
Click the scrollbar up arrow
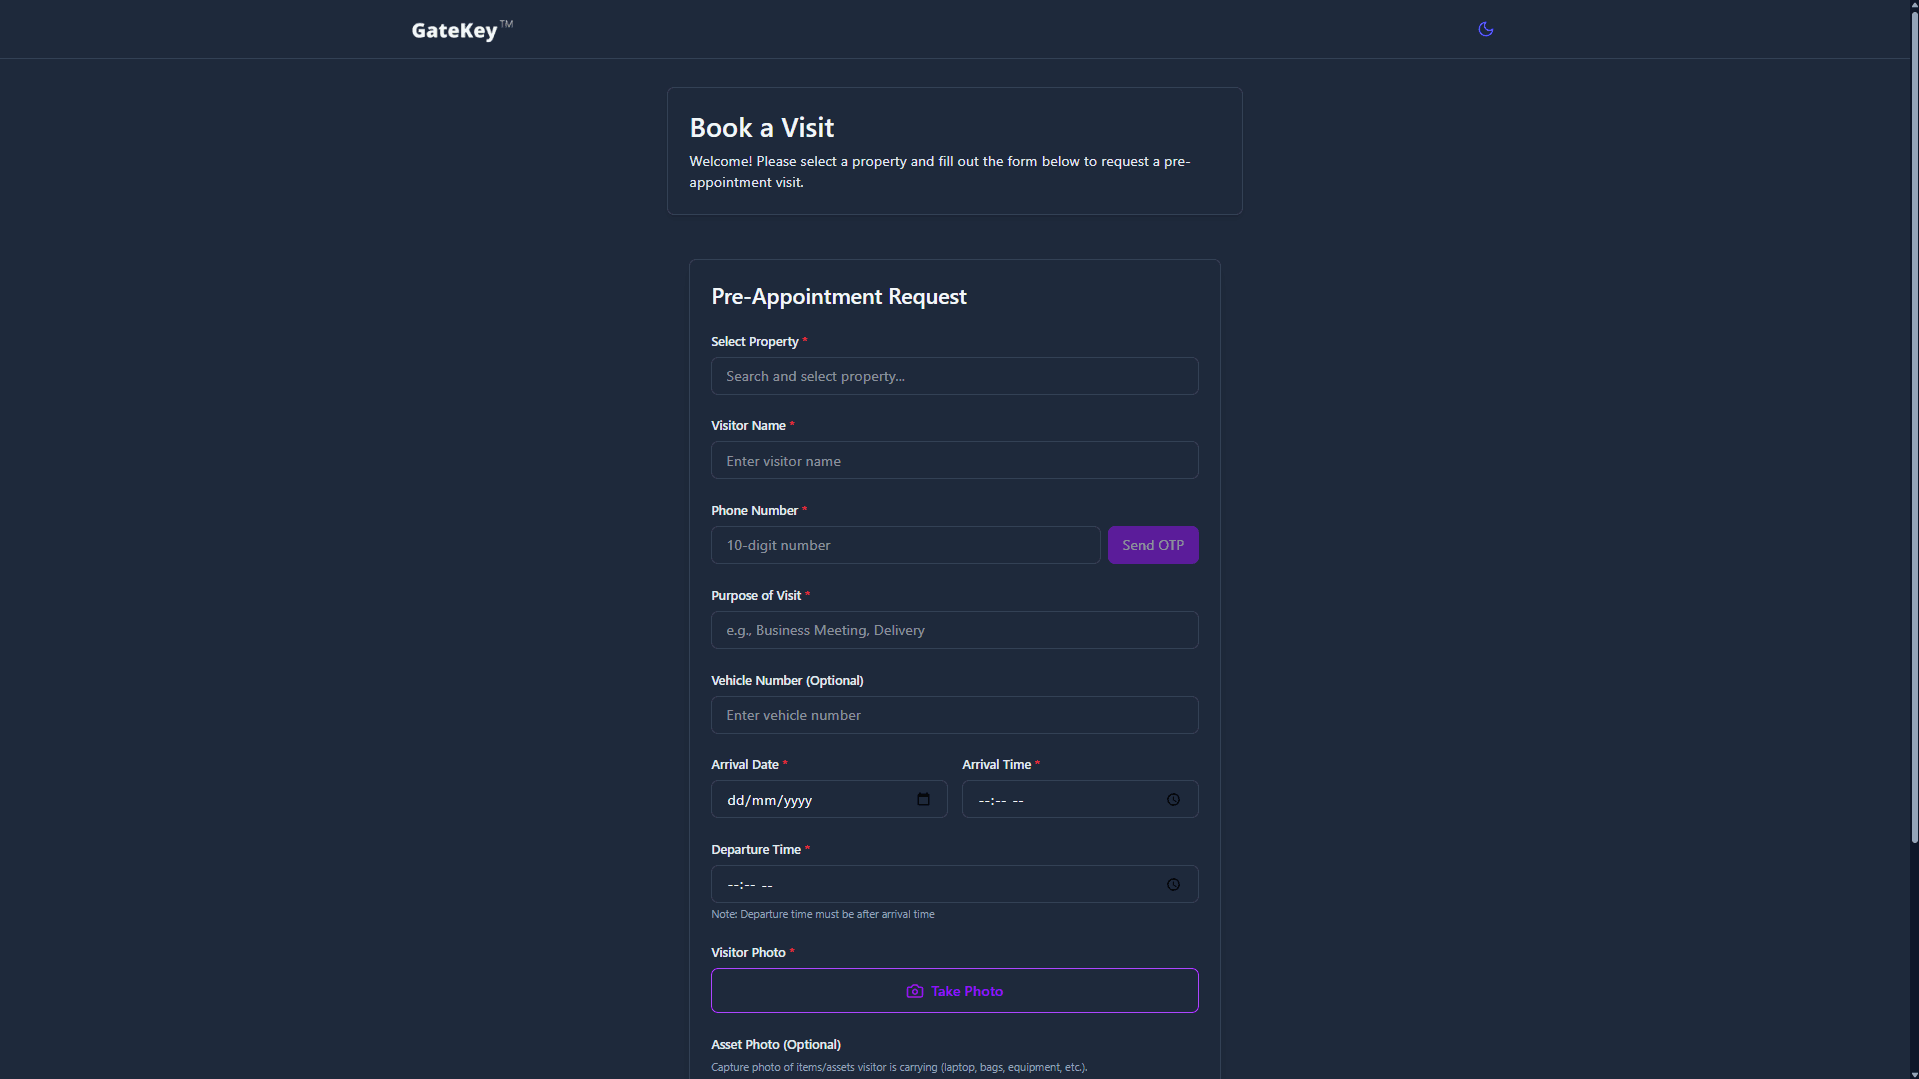[1913, 5]
